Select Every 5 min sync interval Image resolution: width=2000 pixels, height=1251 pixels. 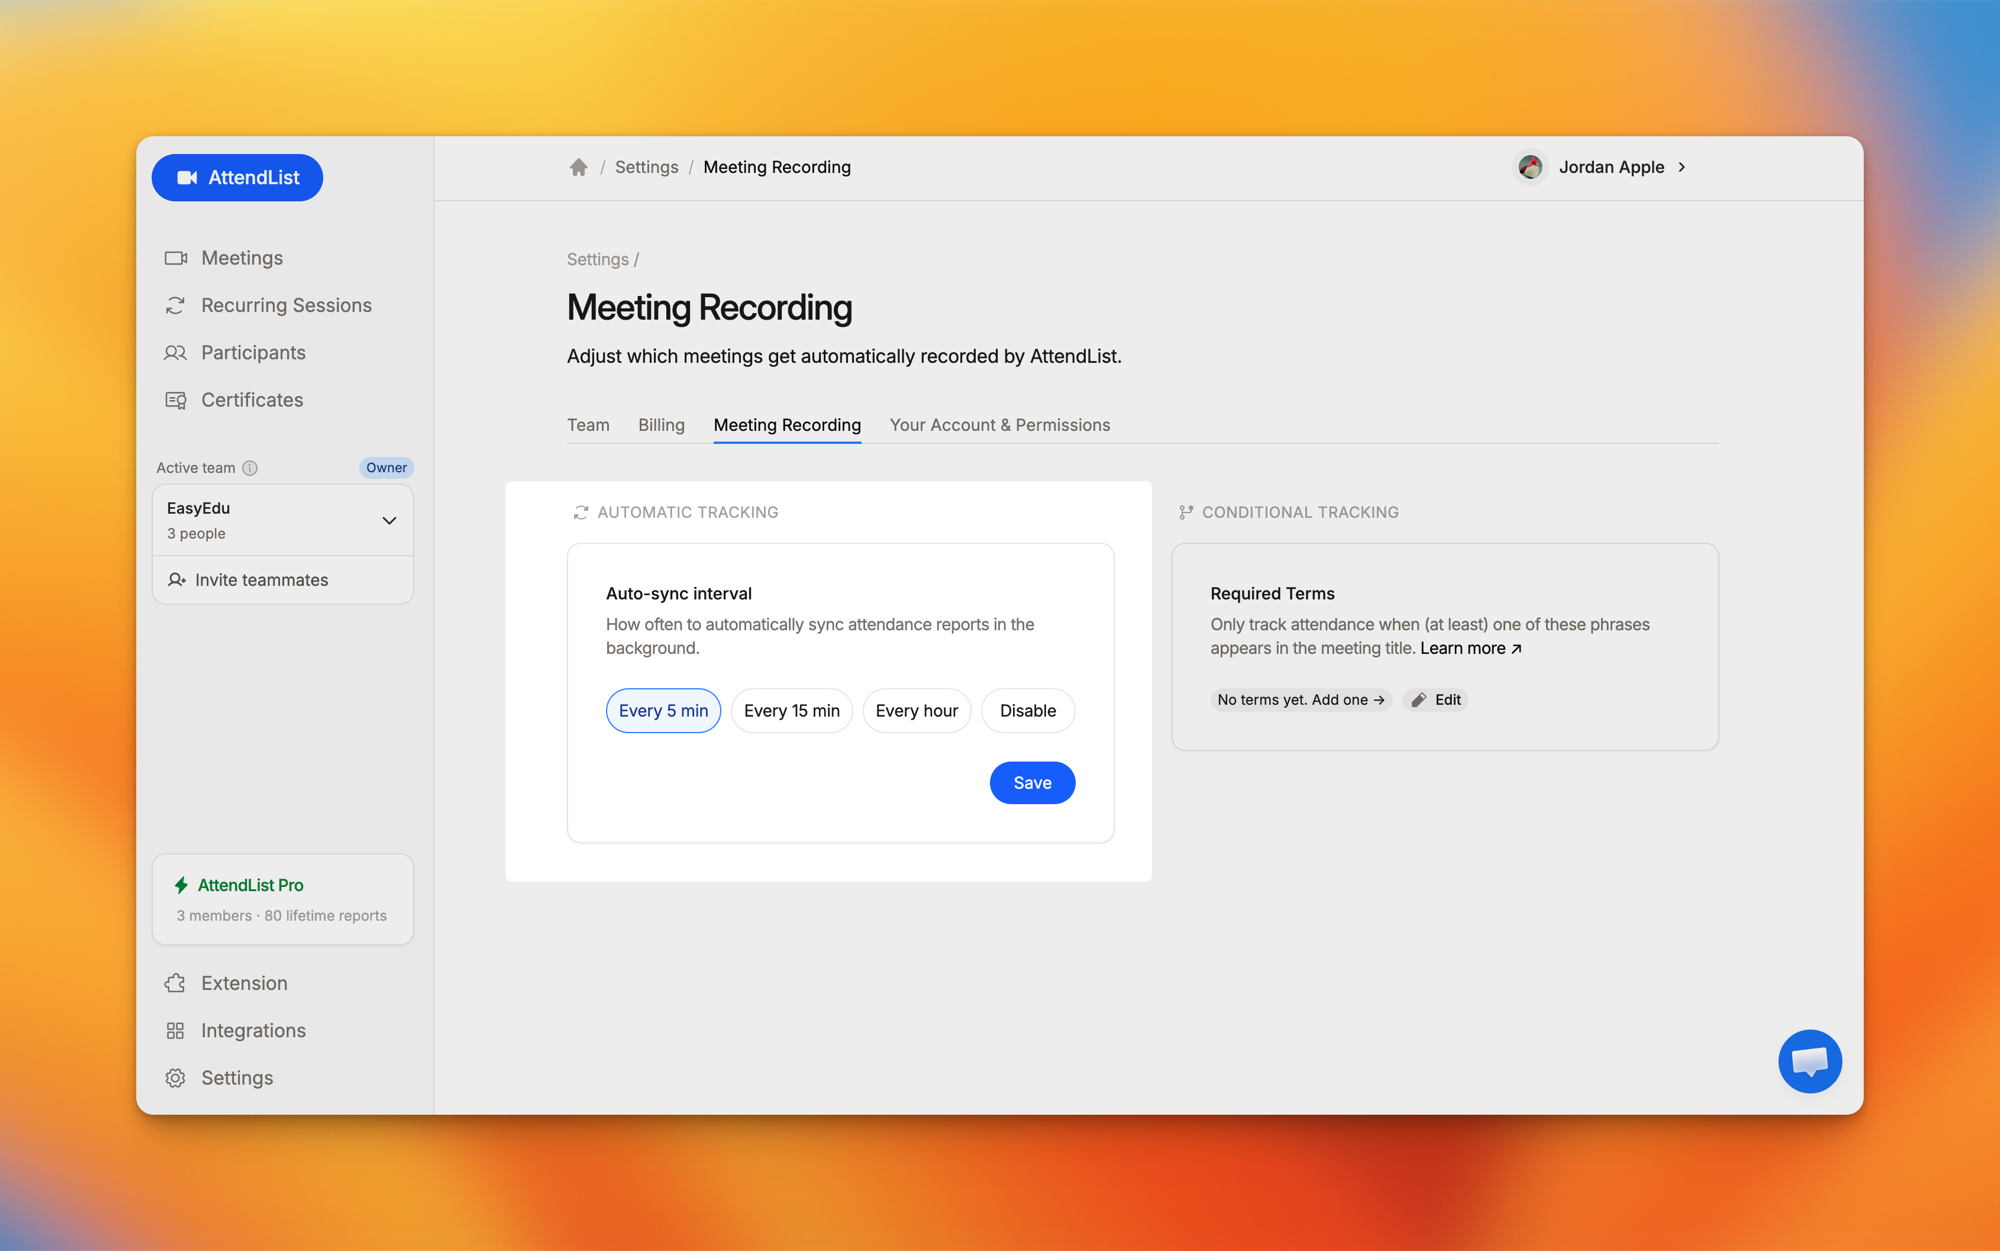click(x=663, y=710)
